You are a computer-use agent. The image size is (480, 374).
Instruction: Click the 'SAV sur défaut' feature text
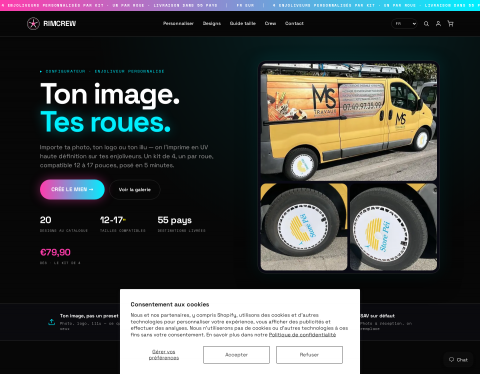[377, 316]
